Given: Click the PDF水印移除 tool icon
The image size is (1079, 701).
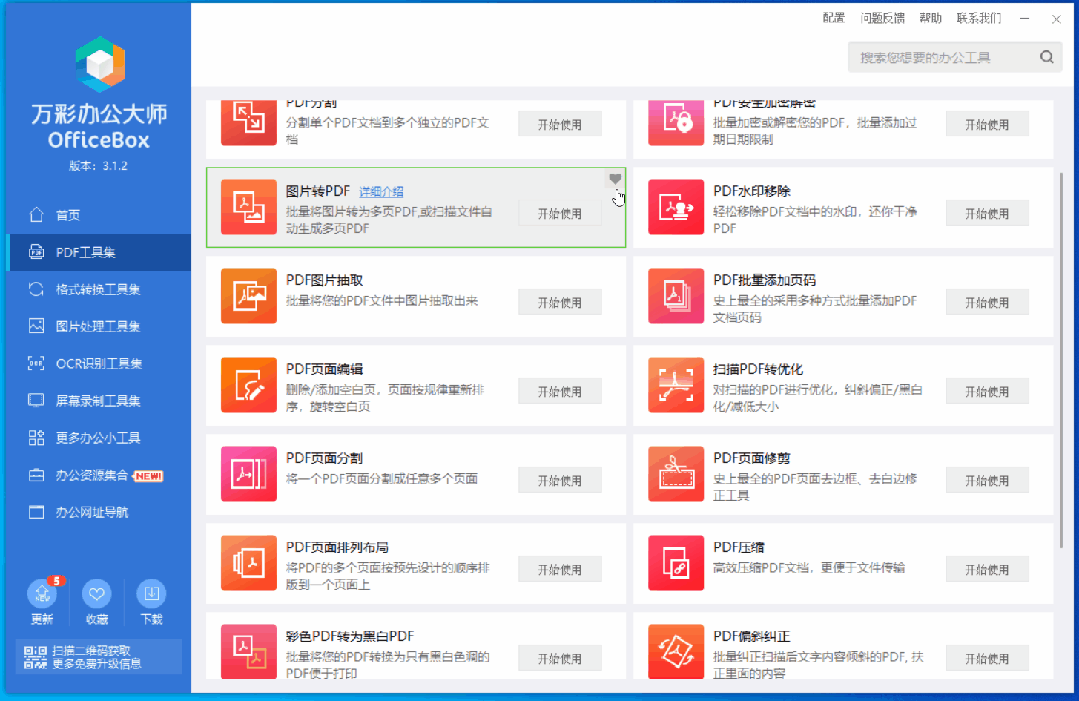Looking at the screenshot, I should tap(676, 207).
